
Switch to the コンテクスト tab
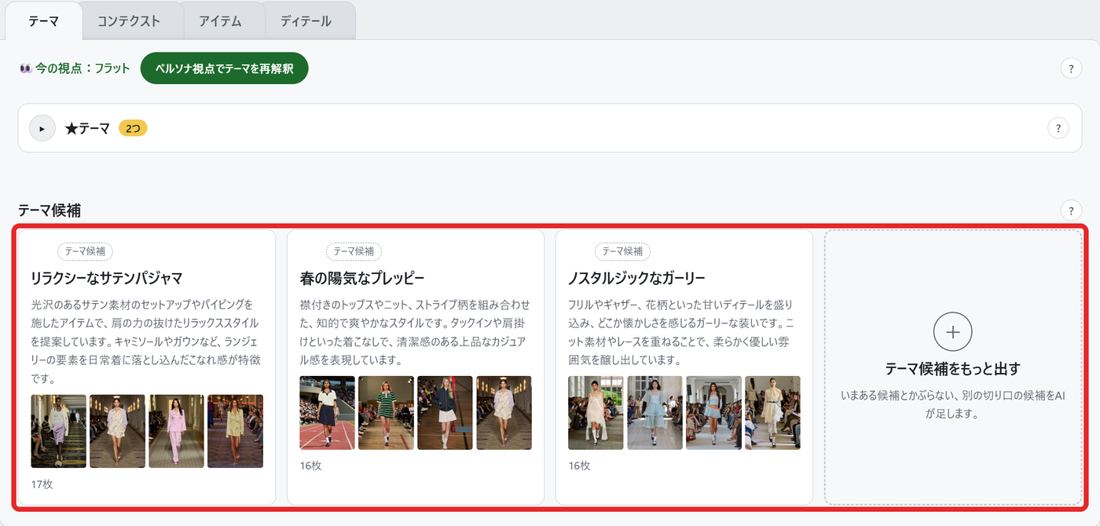coord(128,21)
